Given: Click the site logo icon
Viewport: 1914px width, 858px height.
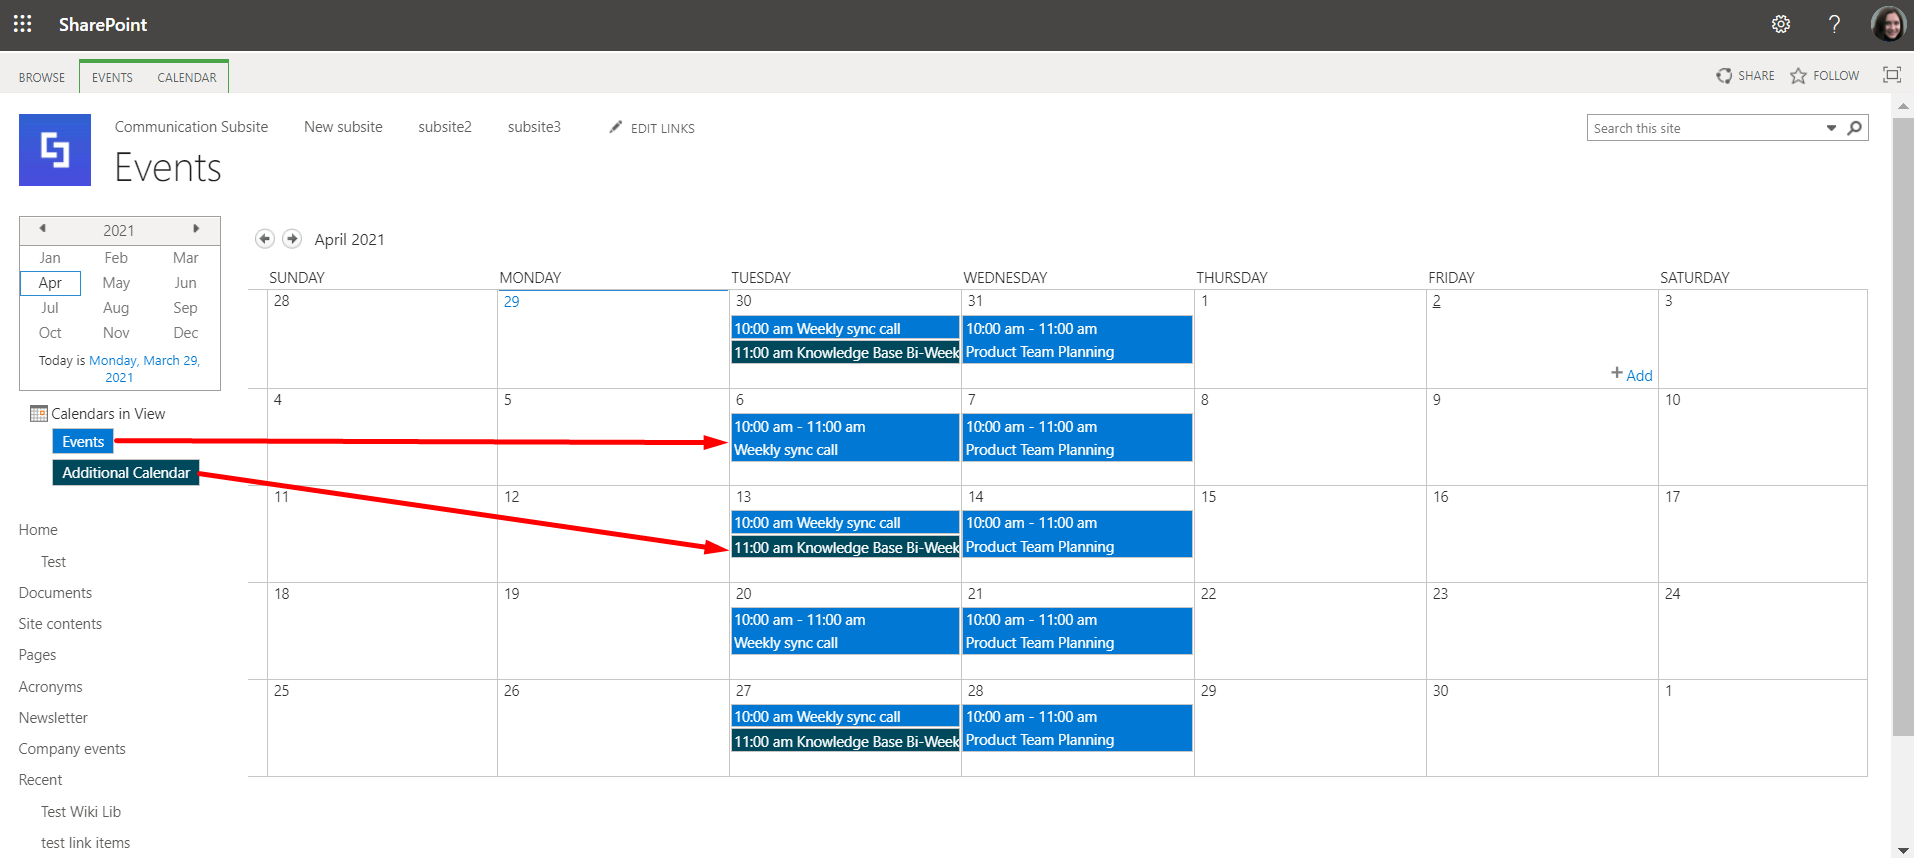Looking at the screenshot, I should click(55, 150).
